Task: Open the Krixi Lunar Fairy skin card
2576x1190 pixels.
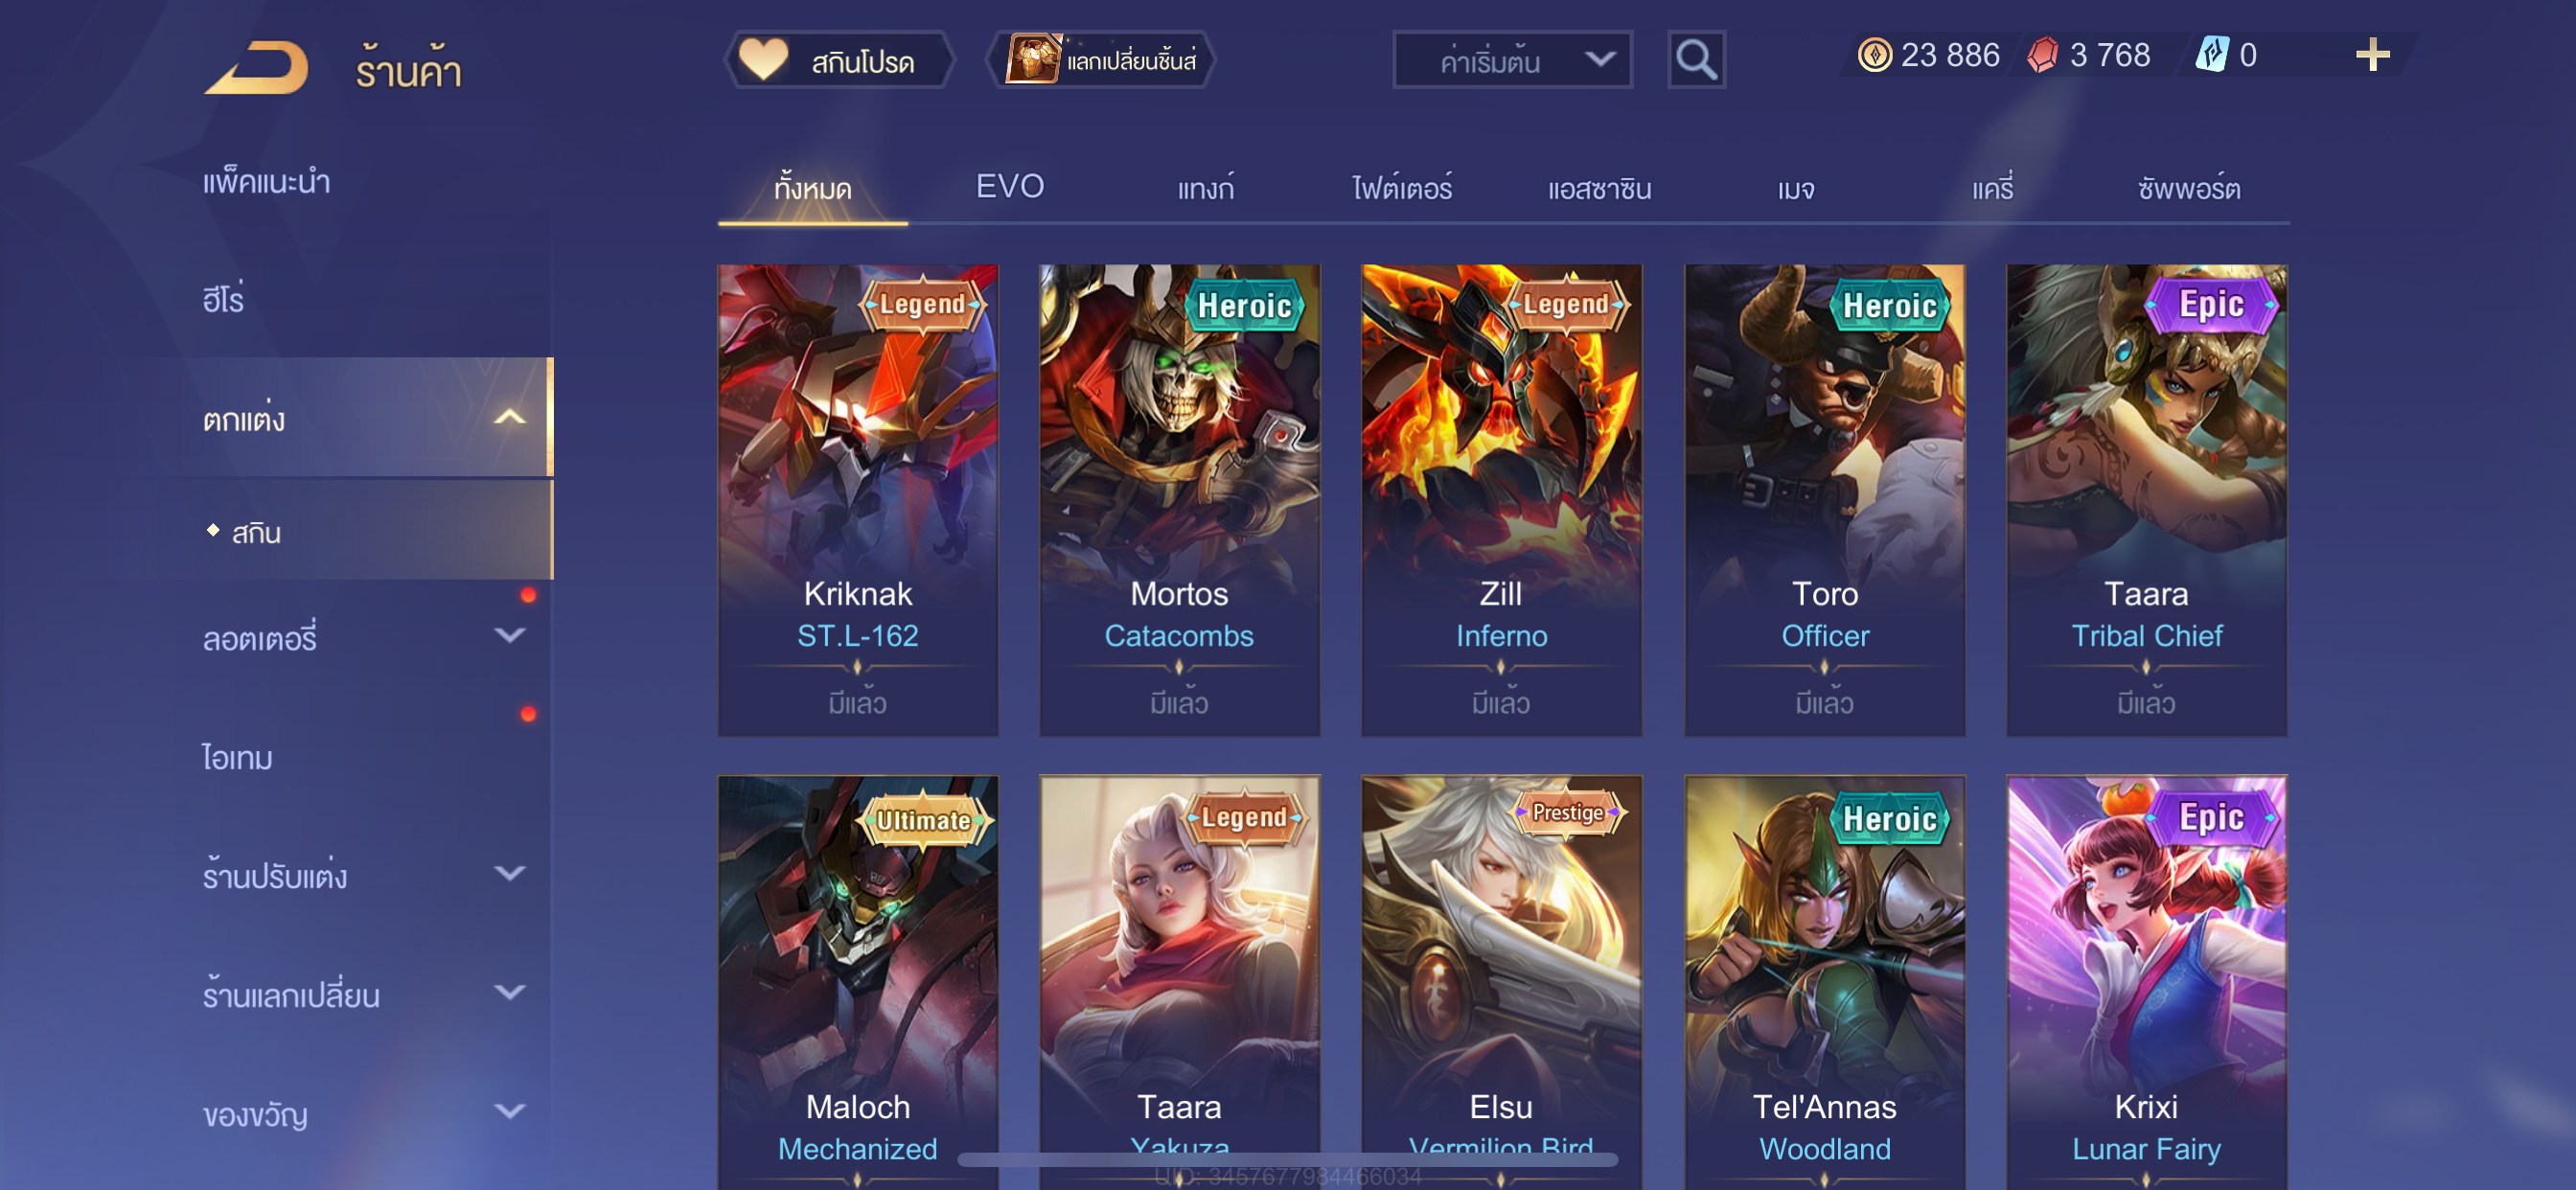Action: (2146, 982)
